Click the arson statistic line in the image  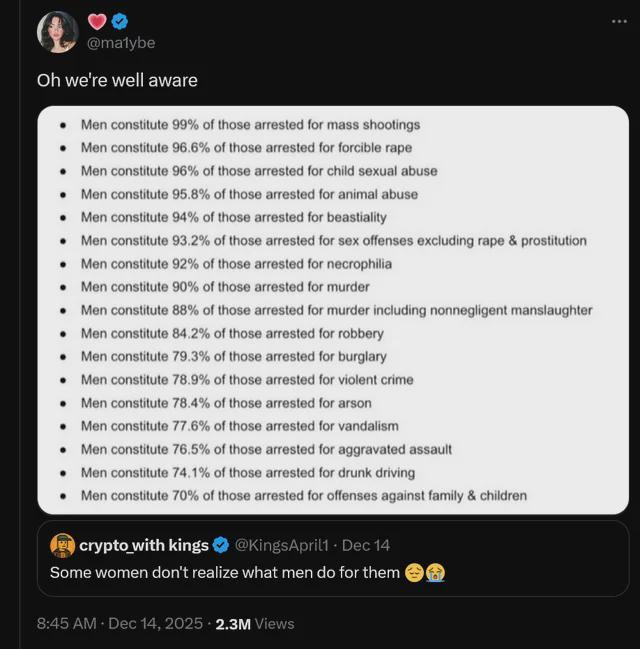pos(226,403)
